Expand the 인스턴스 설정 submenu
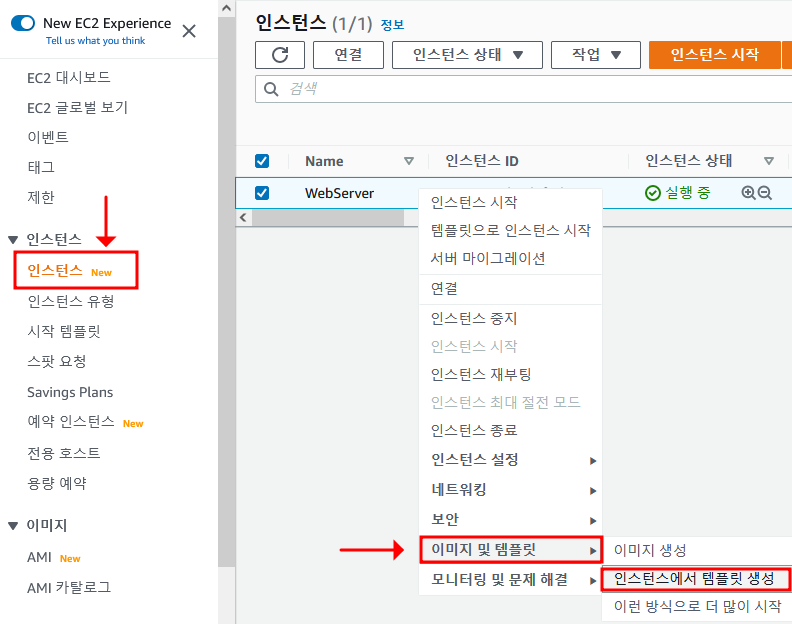 coord(511,460)
